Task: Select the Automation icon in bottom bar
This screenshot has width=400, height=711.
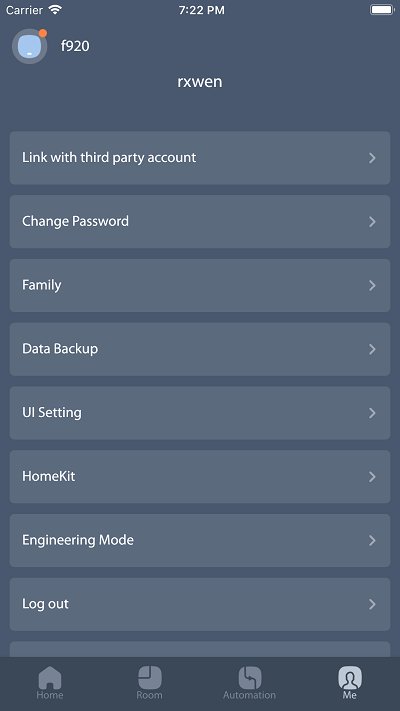Action: (250, 677)
